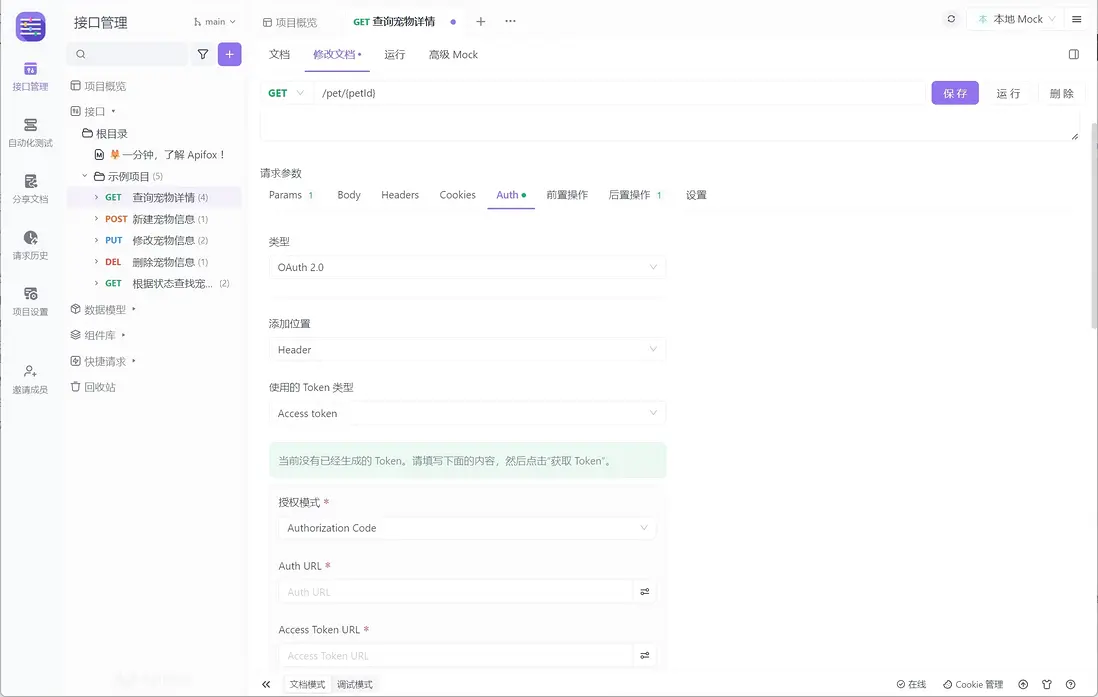Open the 本地 Mock environment dropdown
The width and height of the screenshot is (1098, 697).
tap(1016, 19)
